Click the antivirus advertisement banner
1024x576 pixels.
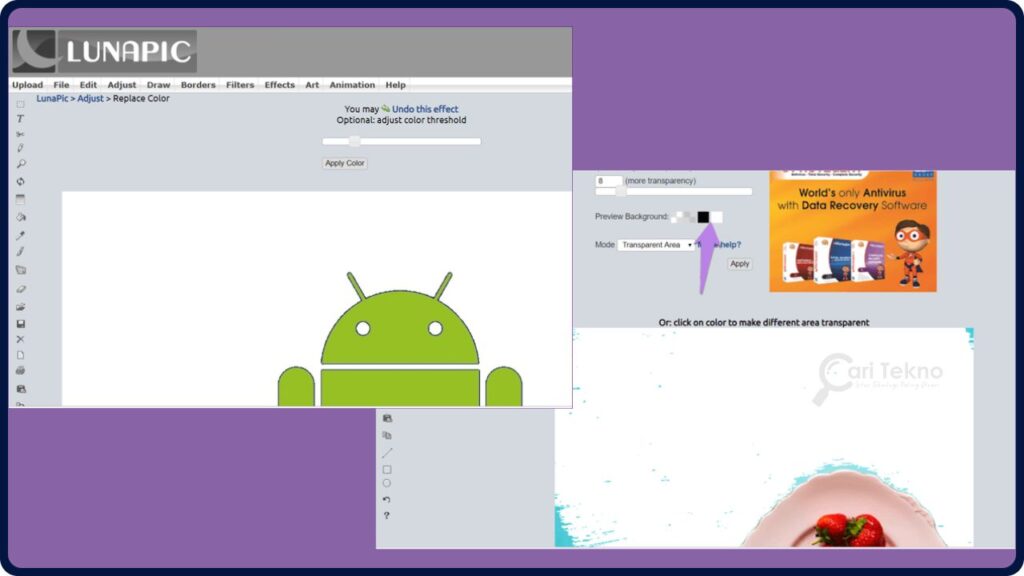tap(853, 231)
